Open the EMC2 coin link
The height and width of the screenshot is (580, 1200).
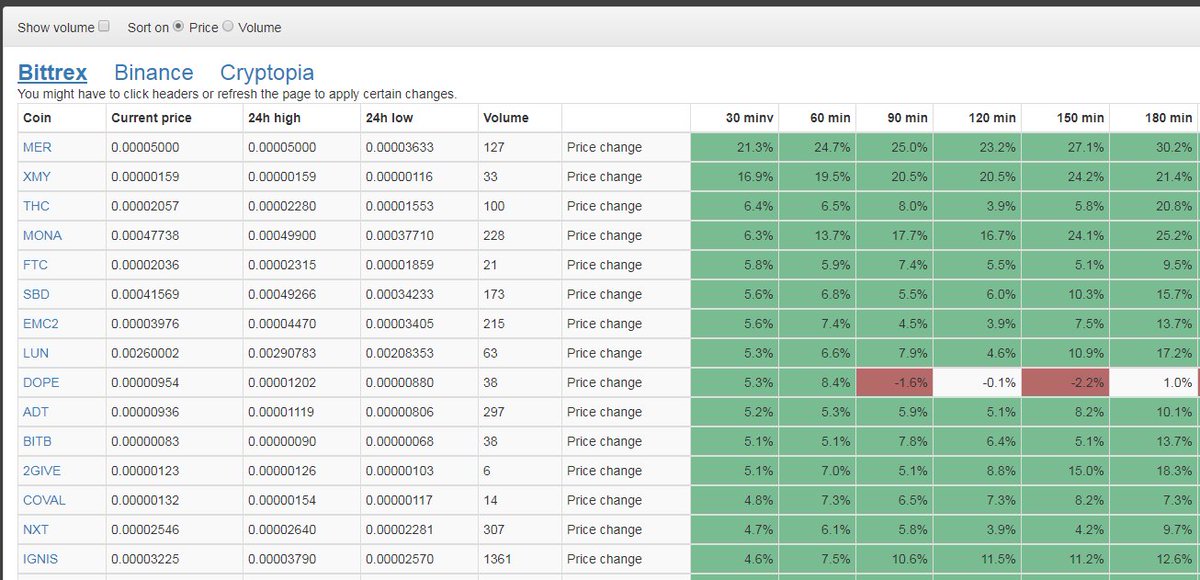pyautogui.click(x=40, y=324)
